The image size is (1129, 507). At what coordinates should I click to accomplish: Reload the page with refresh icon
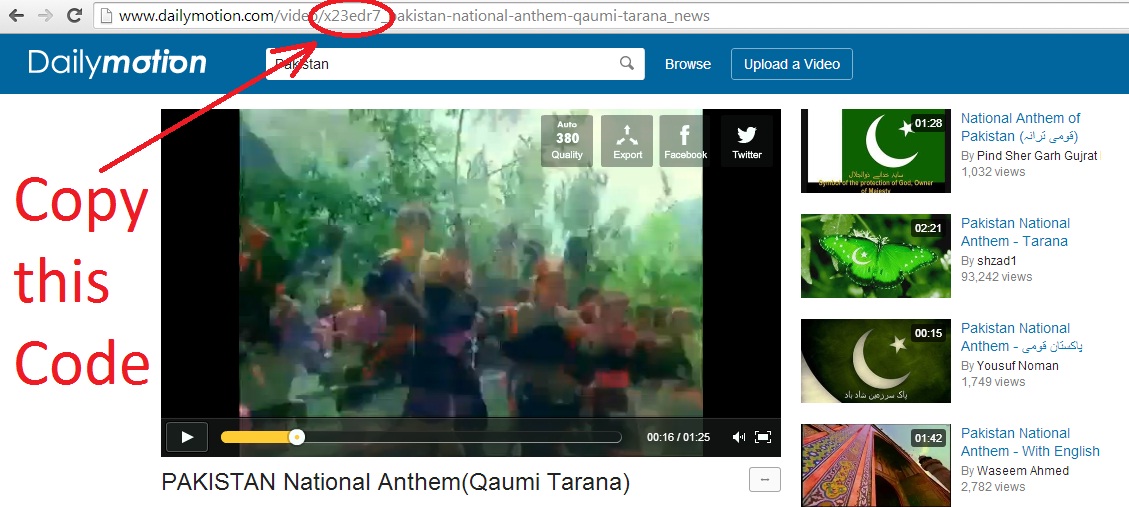pyautogui.click(x=74, y=15)
